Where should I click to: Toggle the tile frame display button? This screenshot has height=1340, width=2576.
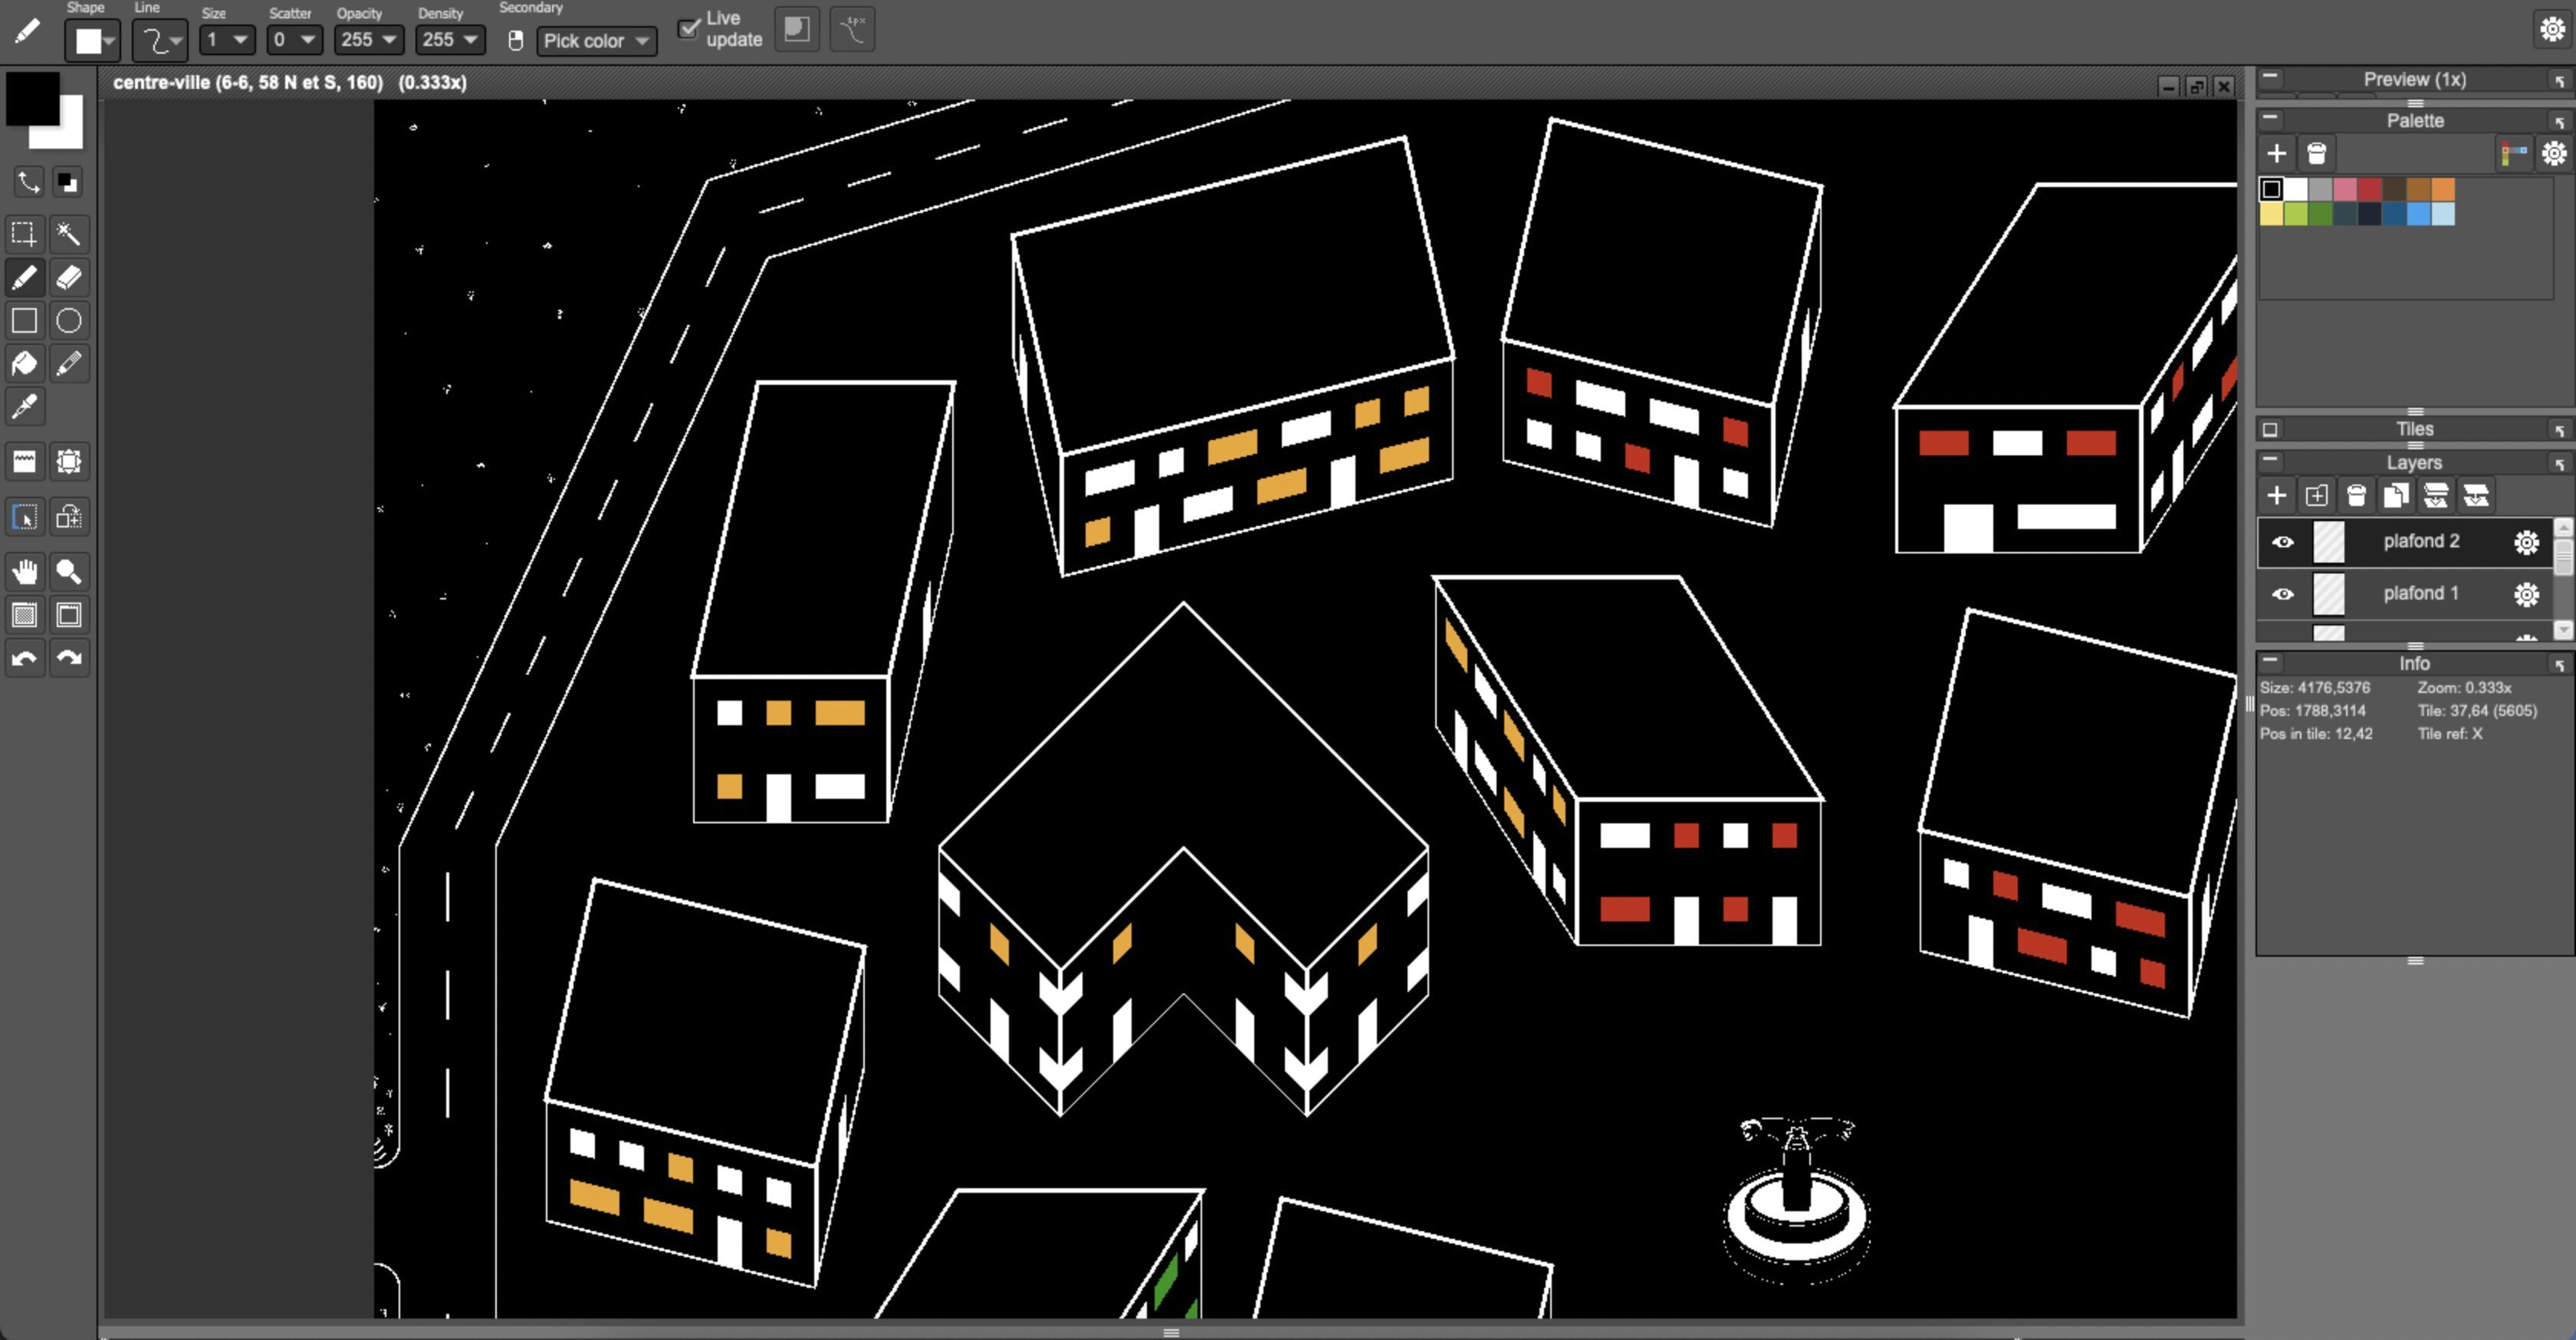68,615
